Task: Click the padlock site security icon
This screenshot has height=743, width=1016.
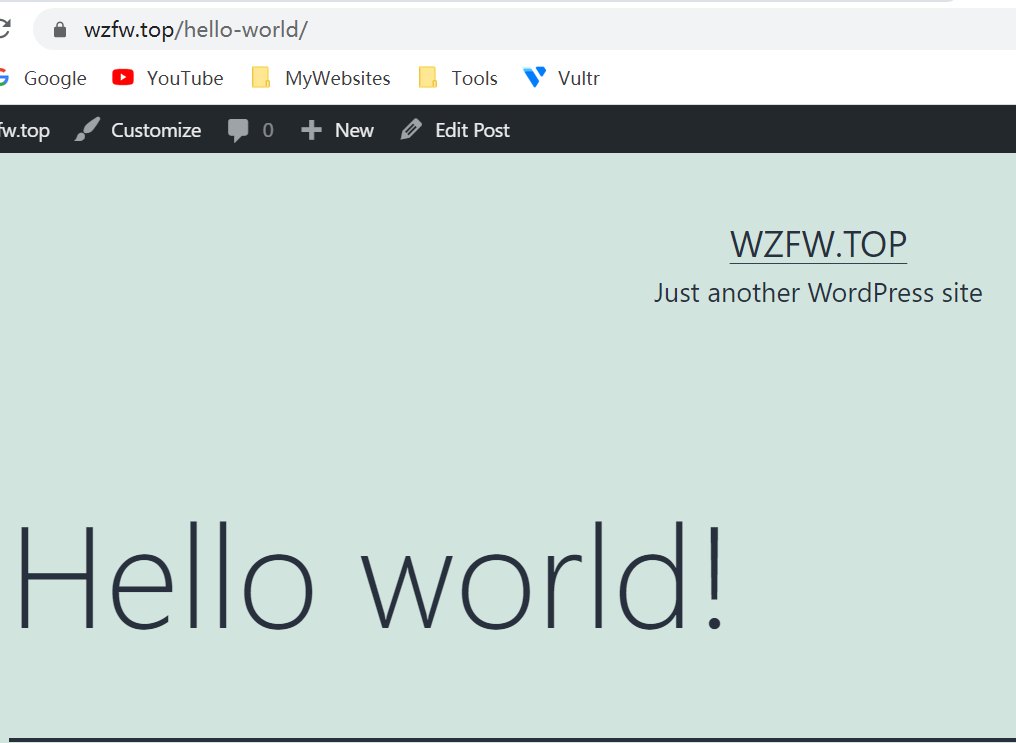Action: pos(60,30)
